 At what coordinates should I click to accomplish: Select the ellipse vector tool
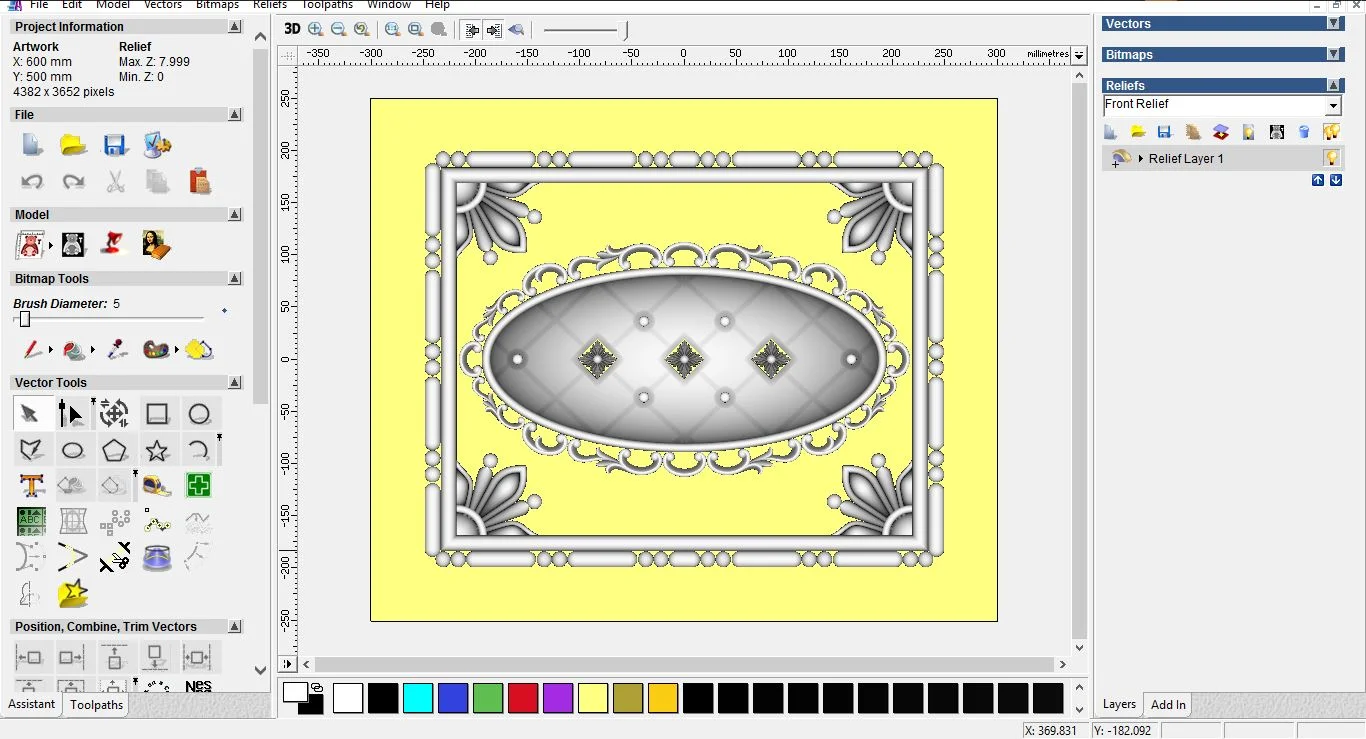click(x=72, y=450)
